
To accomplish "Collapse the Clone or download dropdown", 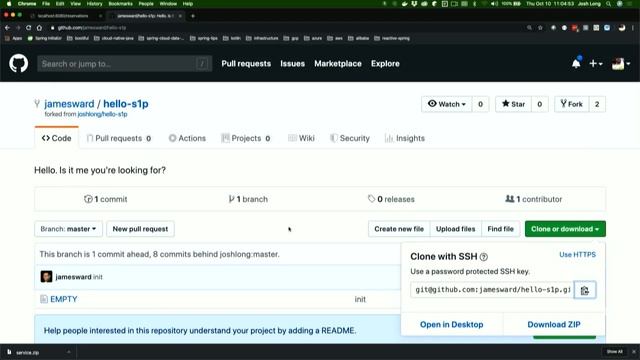I will (565, 229).
